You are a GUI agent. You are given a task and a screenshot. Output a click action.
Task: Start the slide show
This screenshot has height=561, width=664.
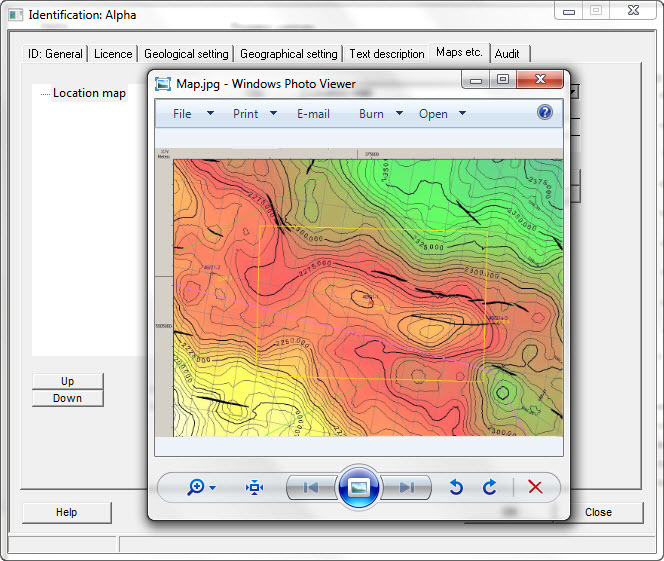[359, 487]
